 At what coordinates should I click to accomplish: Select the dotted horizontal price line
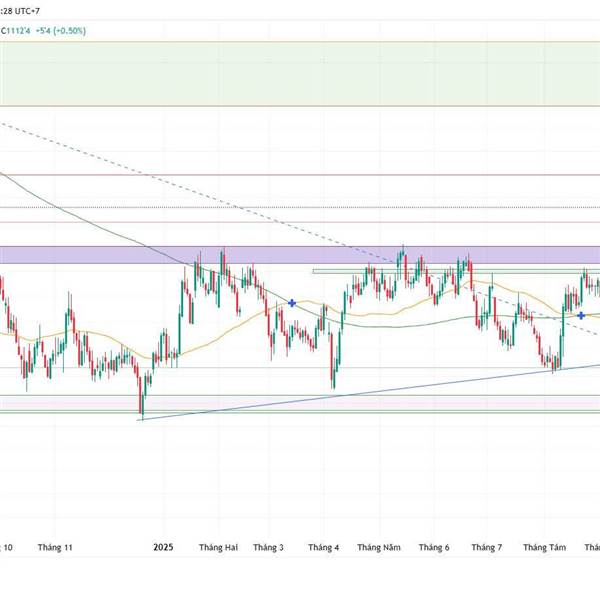pos(300,207)
